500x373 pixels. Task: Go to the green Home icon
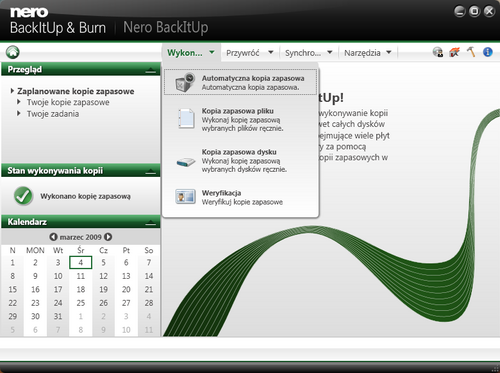(13, 52)
